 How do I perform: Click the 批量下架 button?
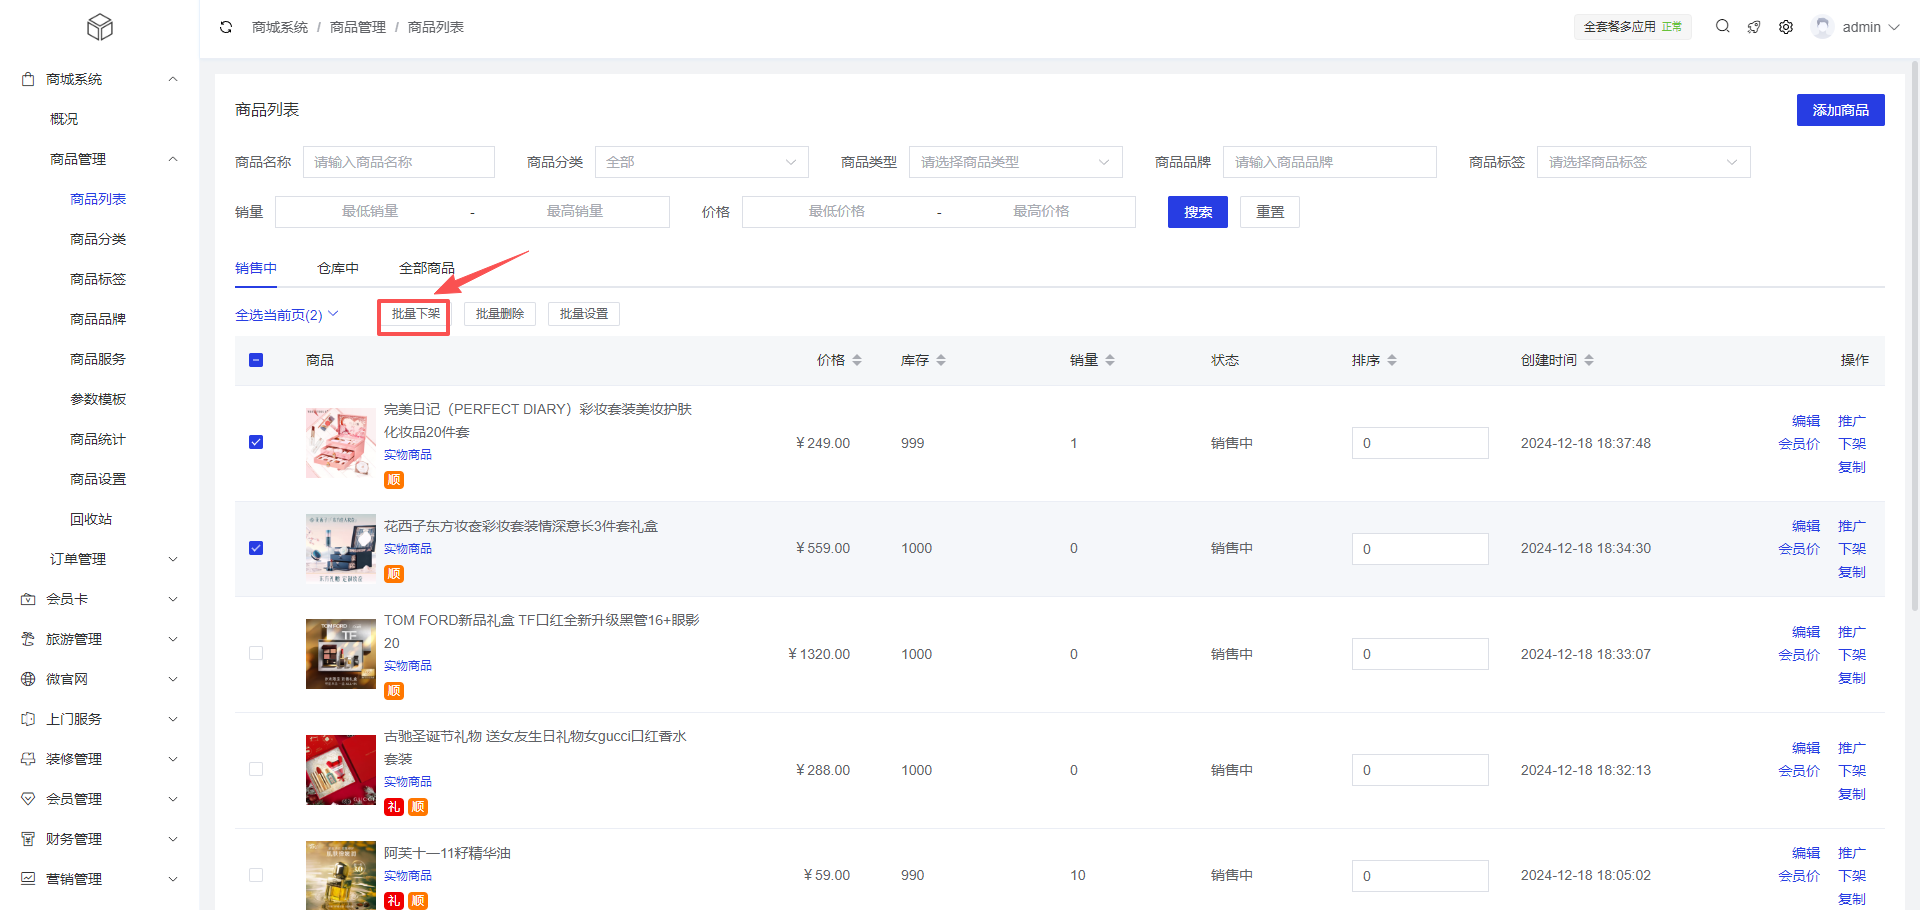click(414, 314)
